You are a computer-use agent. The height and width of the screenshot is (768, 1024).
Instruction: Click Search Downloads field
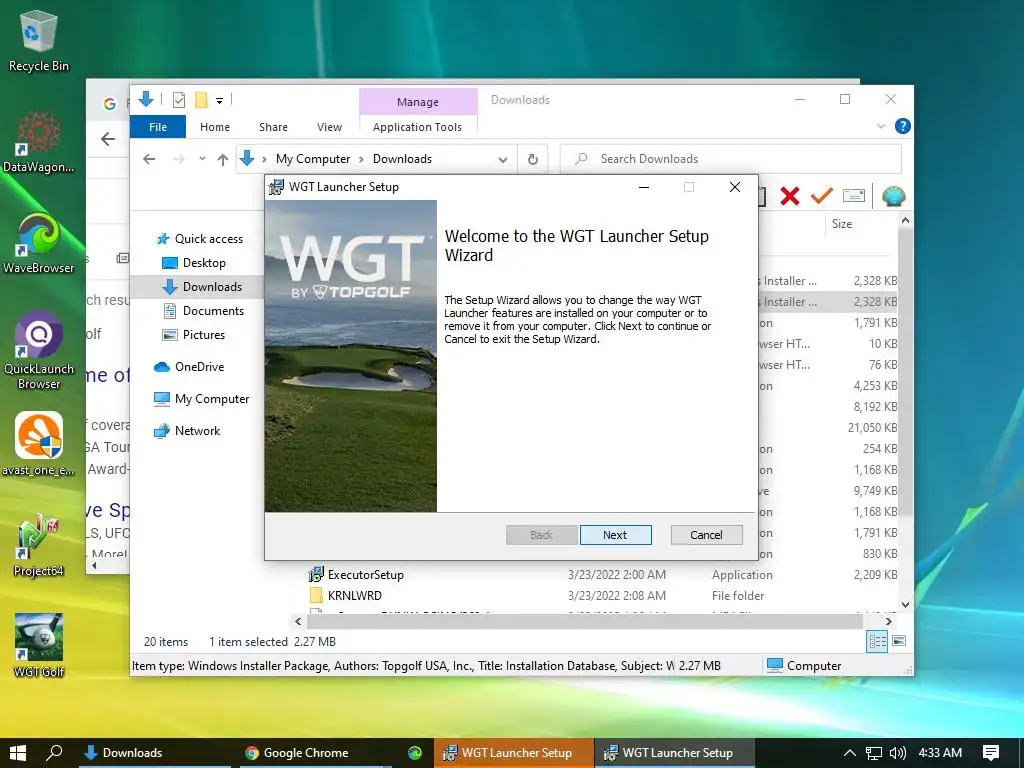click(731, 159)
